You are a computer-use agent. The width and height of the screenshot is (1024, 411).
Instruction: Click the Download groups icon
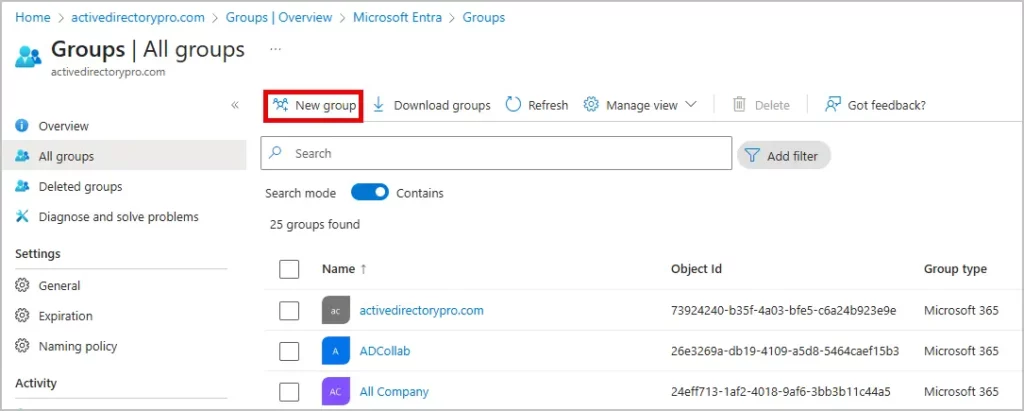click(379, 105)
